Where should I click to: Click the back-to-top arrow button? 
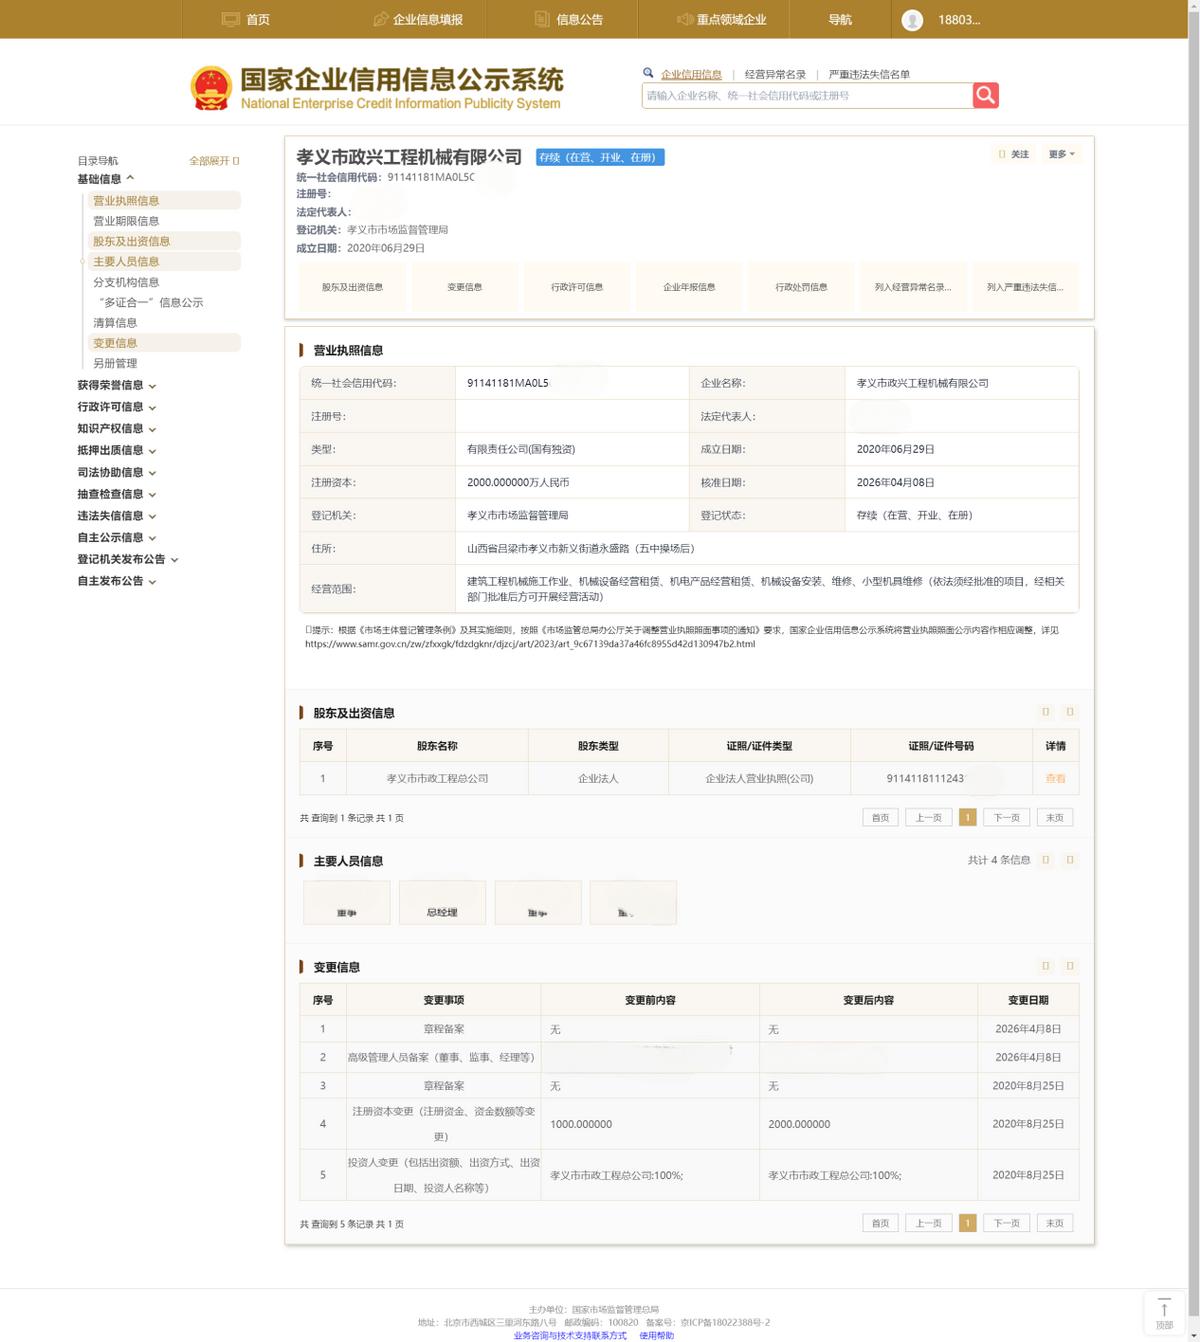pyautogui.click(x=1164, y=1312)
